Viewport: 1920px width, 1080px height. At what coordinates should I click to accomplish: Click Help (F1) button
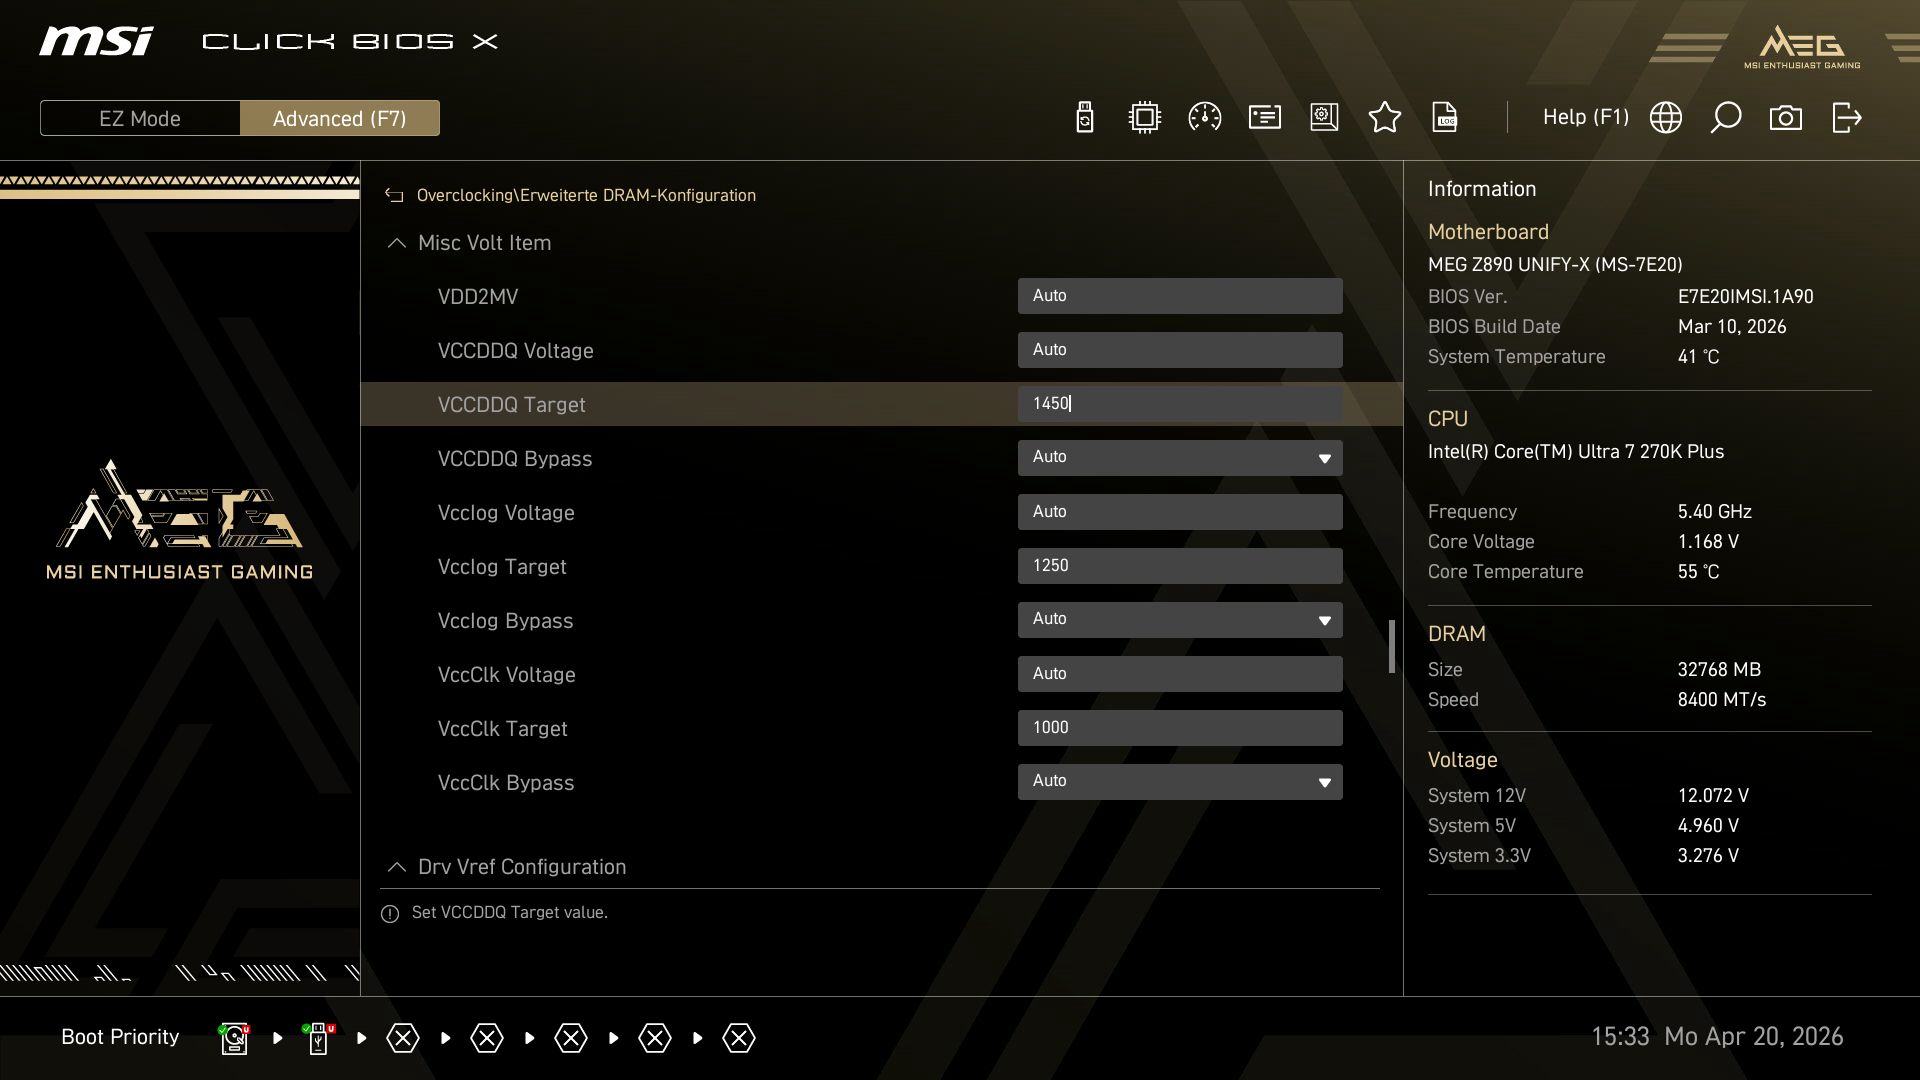(x=1585, y=117)
